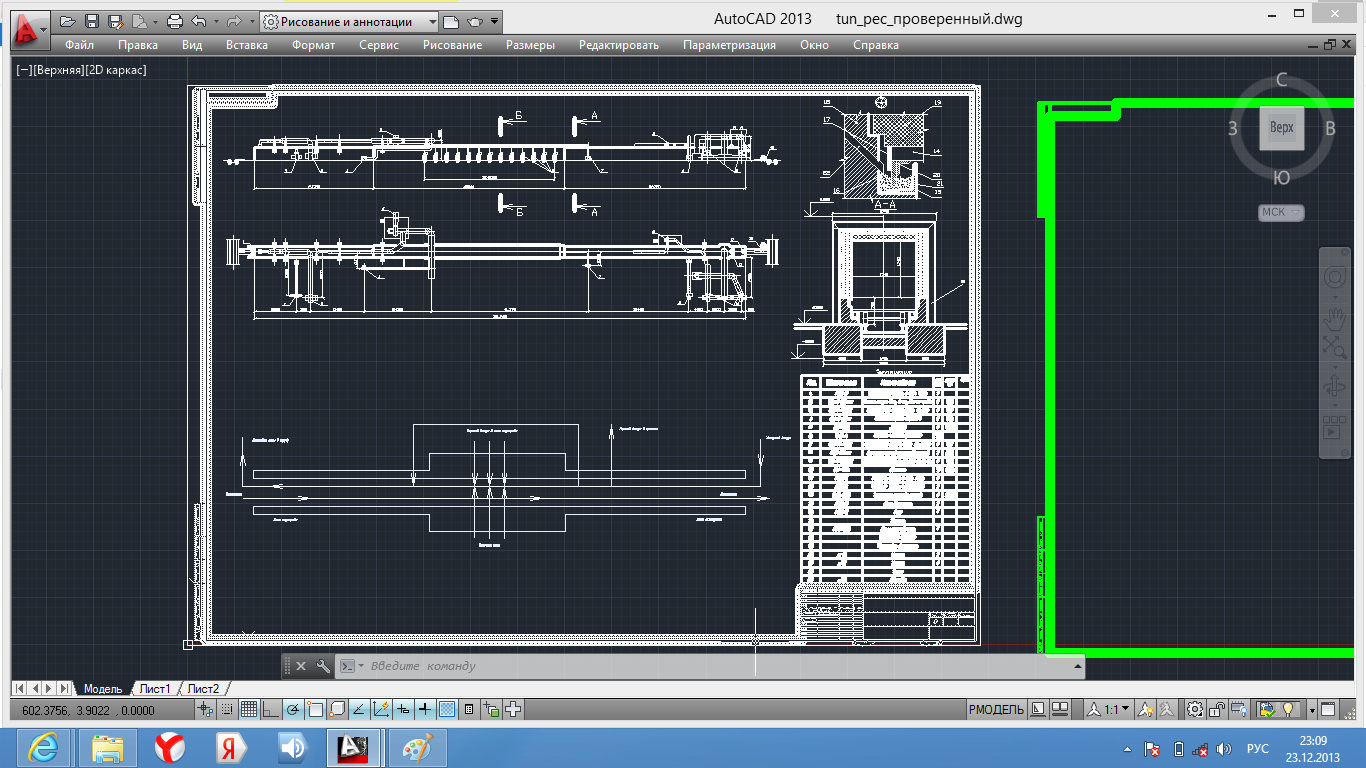This screenshot has width=1366, height=768.
Task: Toggle snap mode in status bar
Action: pyautogui.click(x=228, y=710)
